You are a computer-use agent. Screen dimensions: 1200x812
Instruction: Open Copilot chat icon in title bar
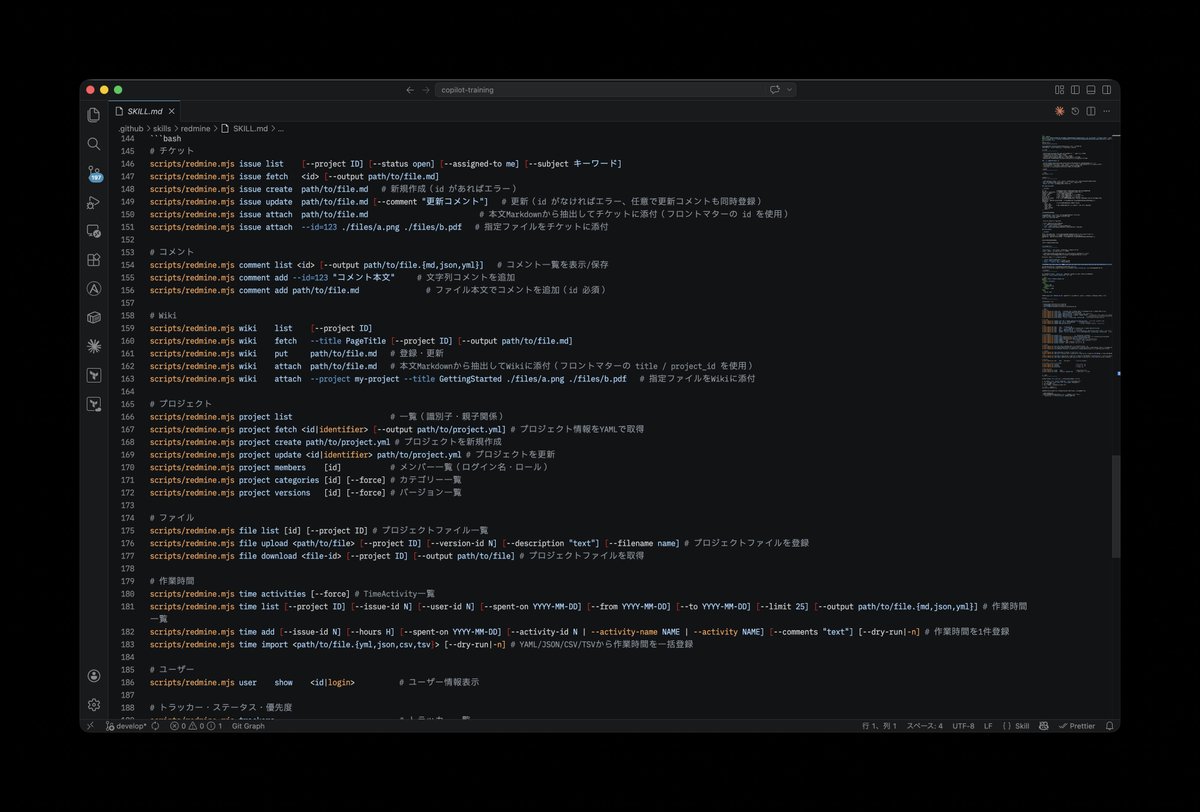click(x=775, y=90)
